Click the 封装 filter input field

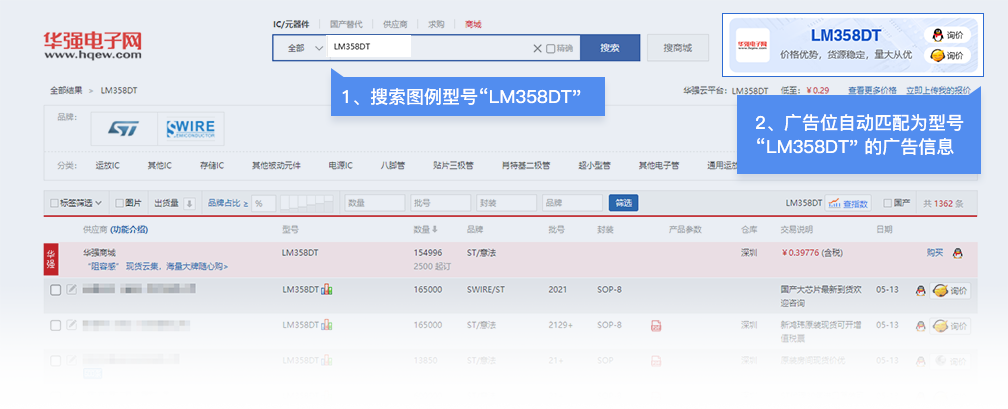(506, 203)
